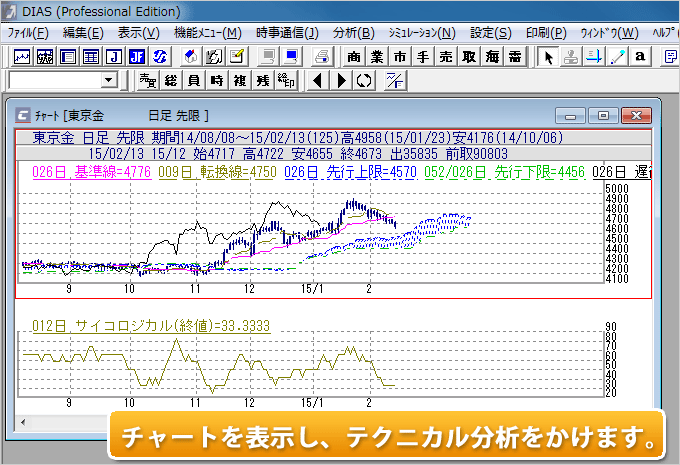Click the blue 'JF' toolbar icon
Viewport: 680px width, 465px height.
pyautogui.click(x=137, y=56)
